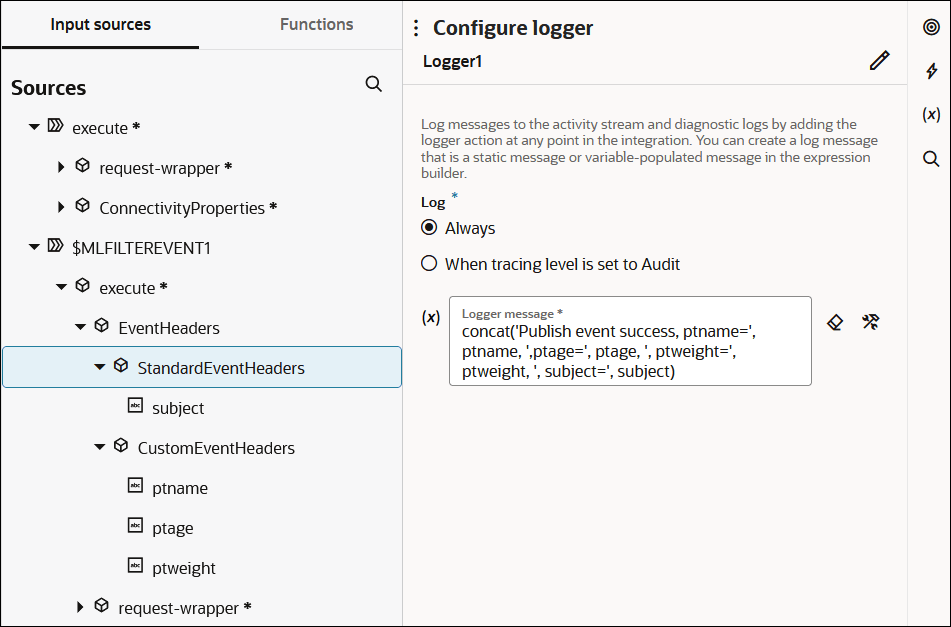This screenshot has height=627, width=951.
Task: Click the (x) variables icon in right sidebar
Action: click(931, 115)
